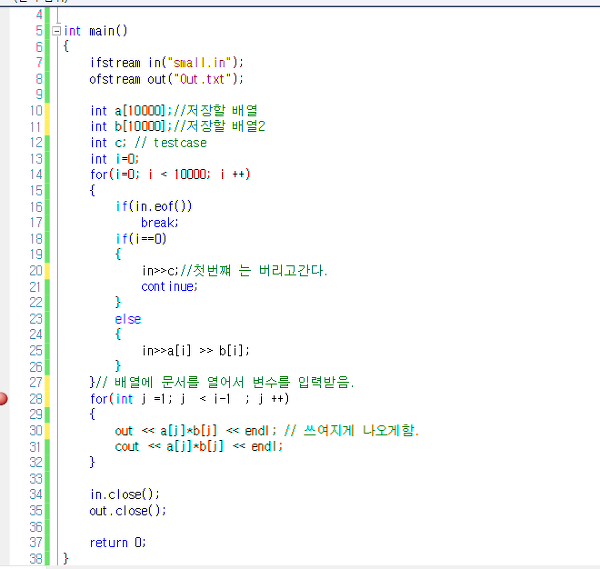This screenshot has width=600, height=569.
Task: Click the 'for(i=0; i < 10000; i ++)' statement
Action: coord(170,174)
